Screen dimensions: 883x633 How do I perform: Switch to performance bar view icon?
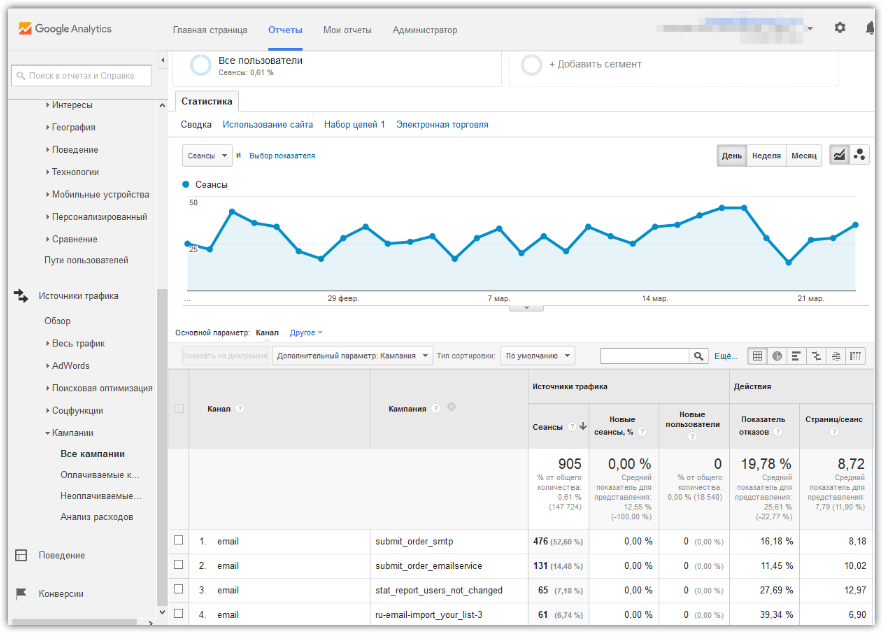796,356
